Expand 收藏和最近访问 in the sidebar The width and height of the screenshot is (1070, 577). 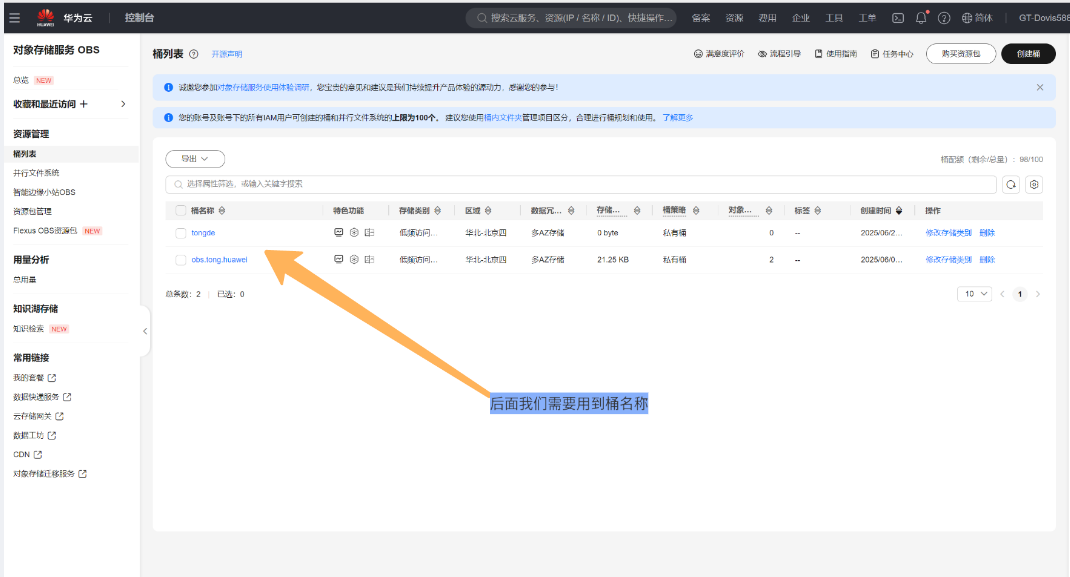(x=123, y=104)
